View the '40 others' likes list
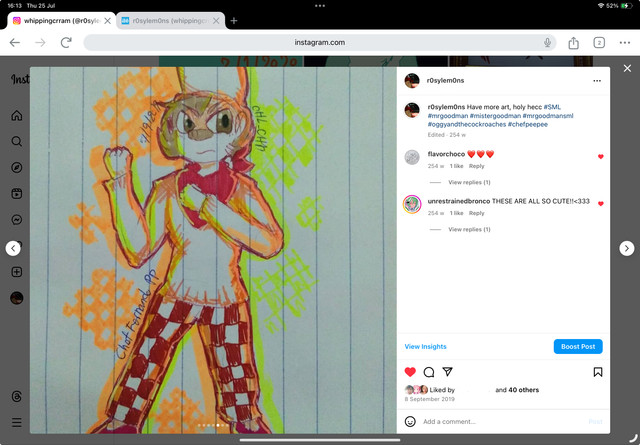Viewport: 640px width, 445px height. coord(524,390)
